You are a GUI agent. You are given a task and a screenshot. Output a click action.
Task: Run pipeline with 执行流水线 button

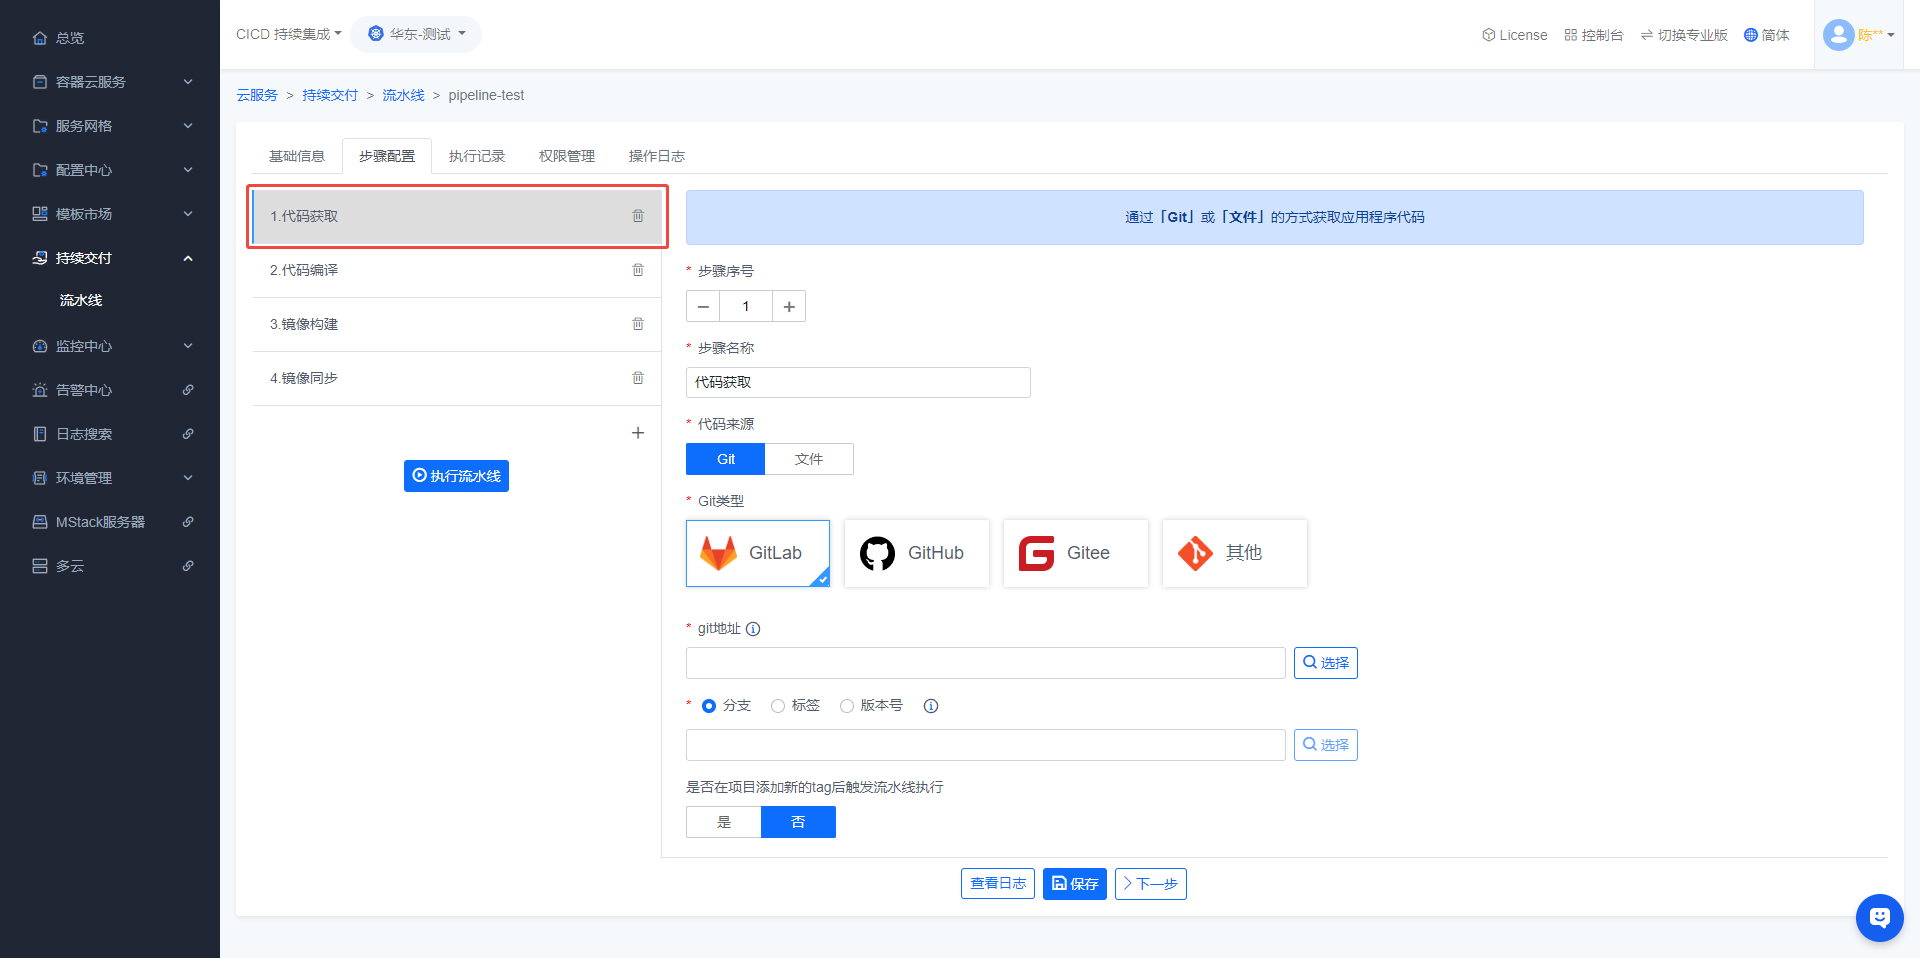coord(456,476)
